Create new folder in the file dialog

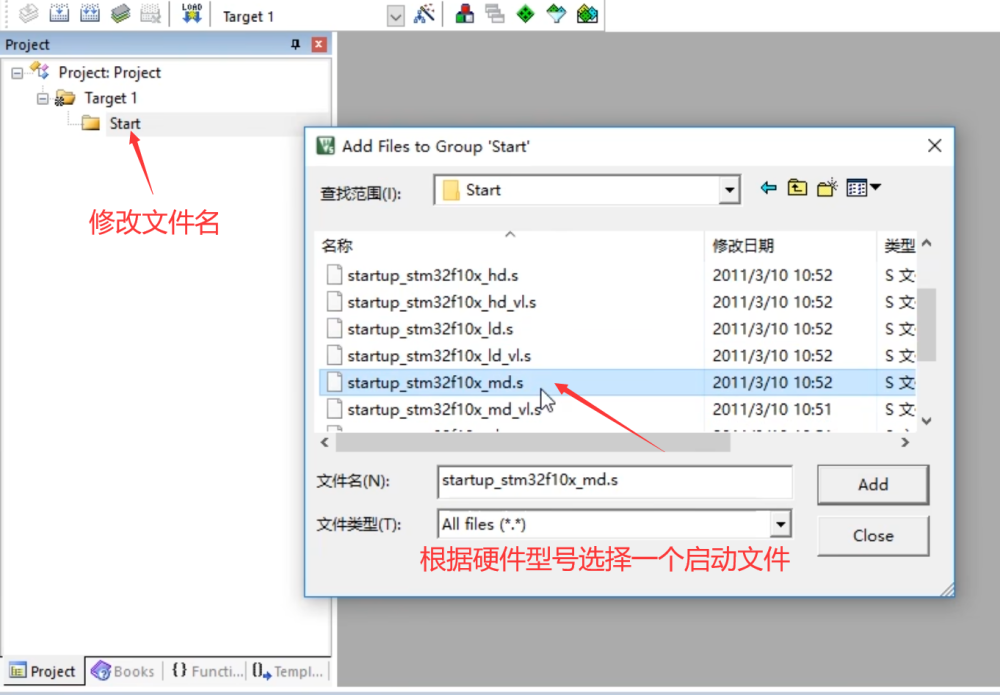coord(826,188)
